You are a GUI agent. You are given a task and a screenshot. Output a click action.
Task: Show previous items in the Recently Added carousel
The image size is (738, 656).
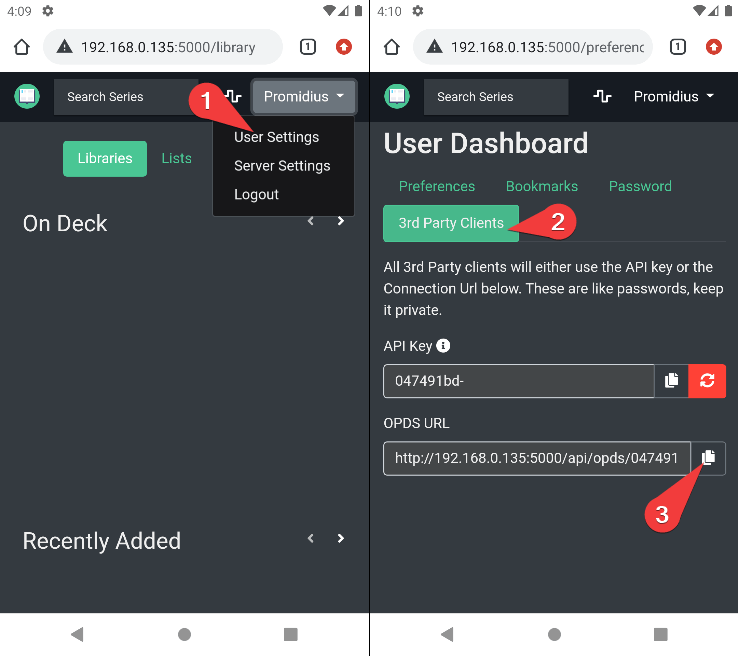311,539
